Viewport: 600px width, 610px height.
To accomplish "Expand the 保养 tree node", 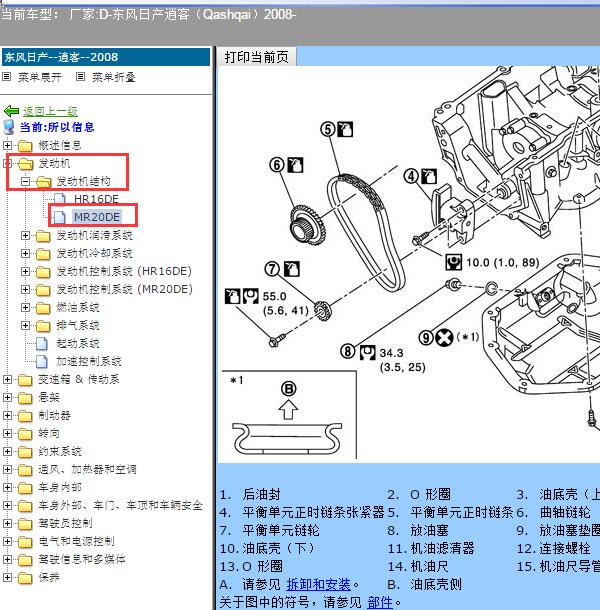I will [x=7, y=577].
